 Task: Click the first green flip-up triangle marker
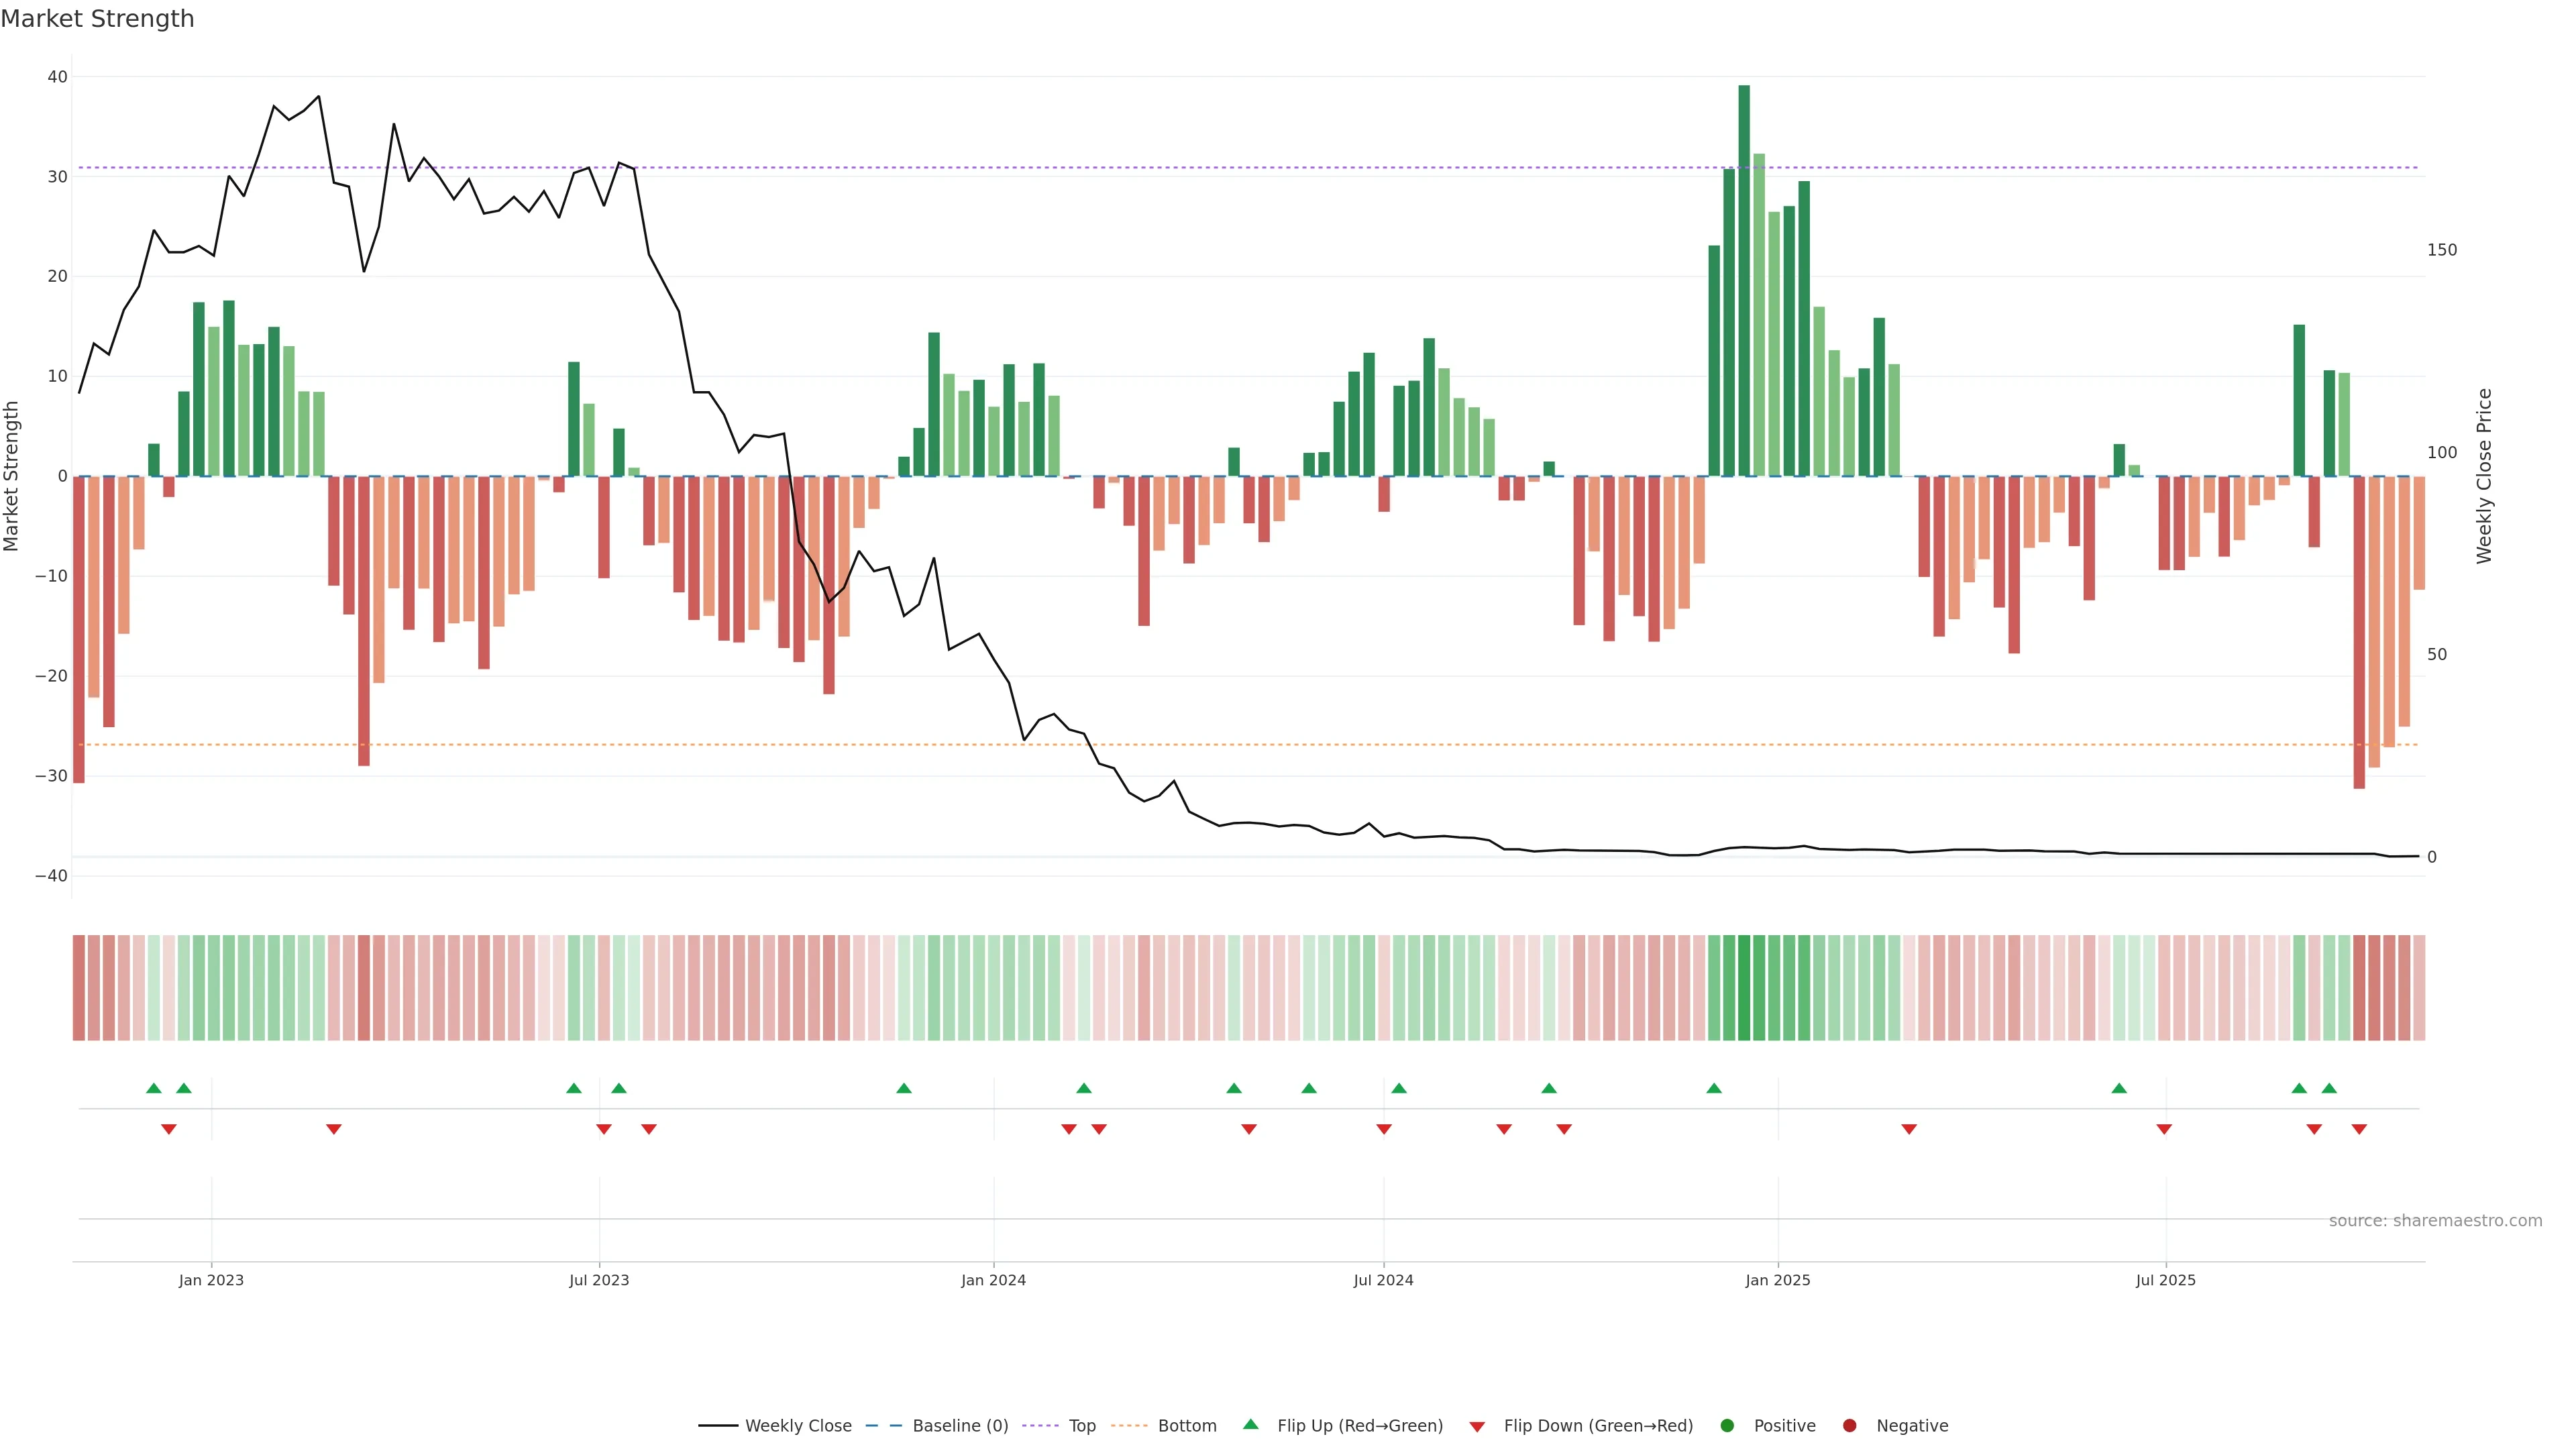point(154,1088)
